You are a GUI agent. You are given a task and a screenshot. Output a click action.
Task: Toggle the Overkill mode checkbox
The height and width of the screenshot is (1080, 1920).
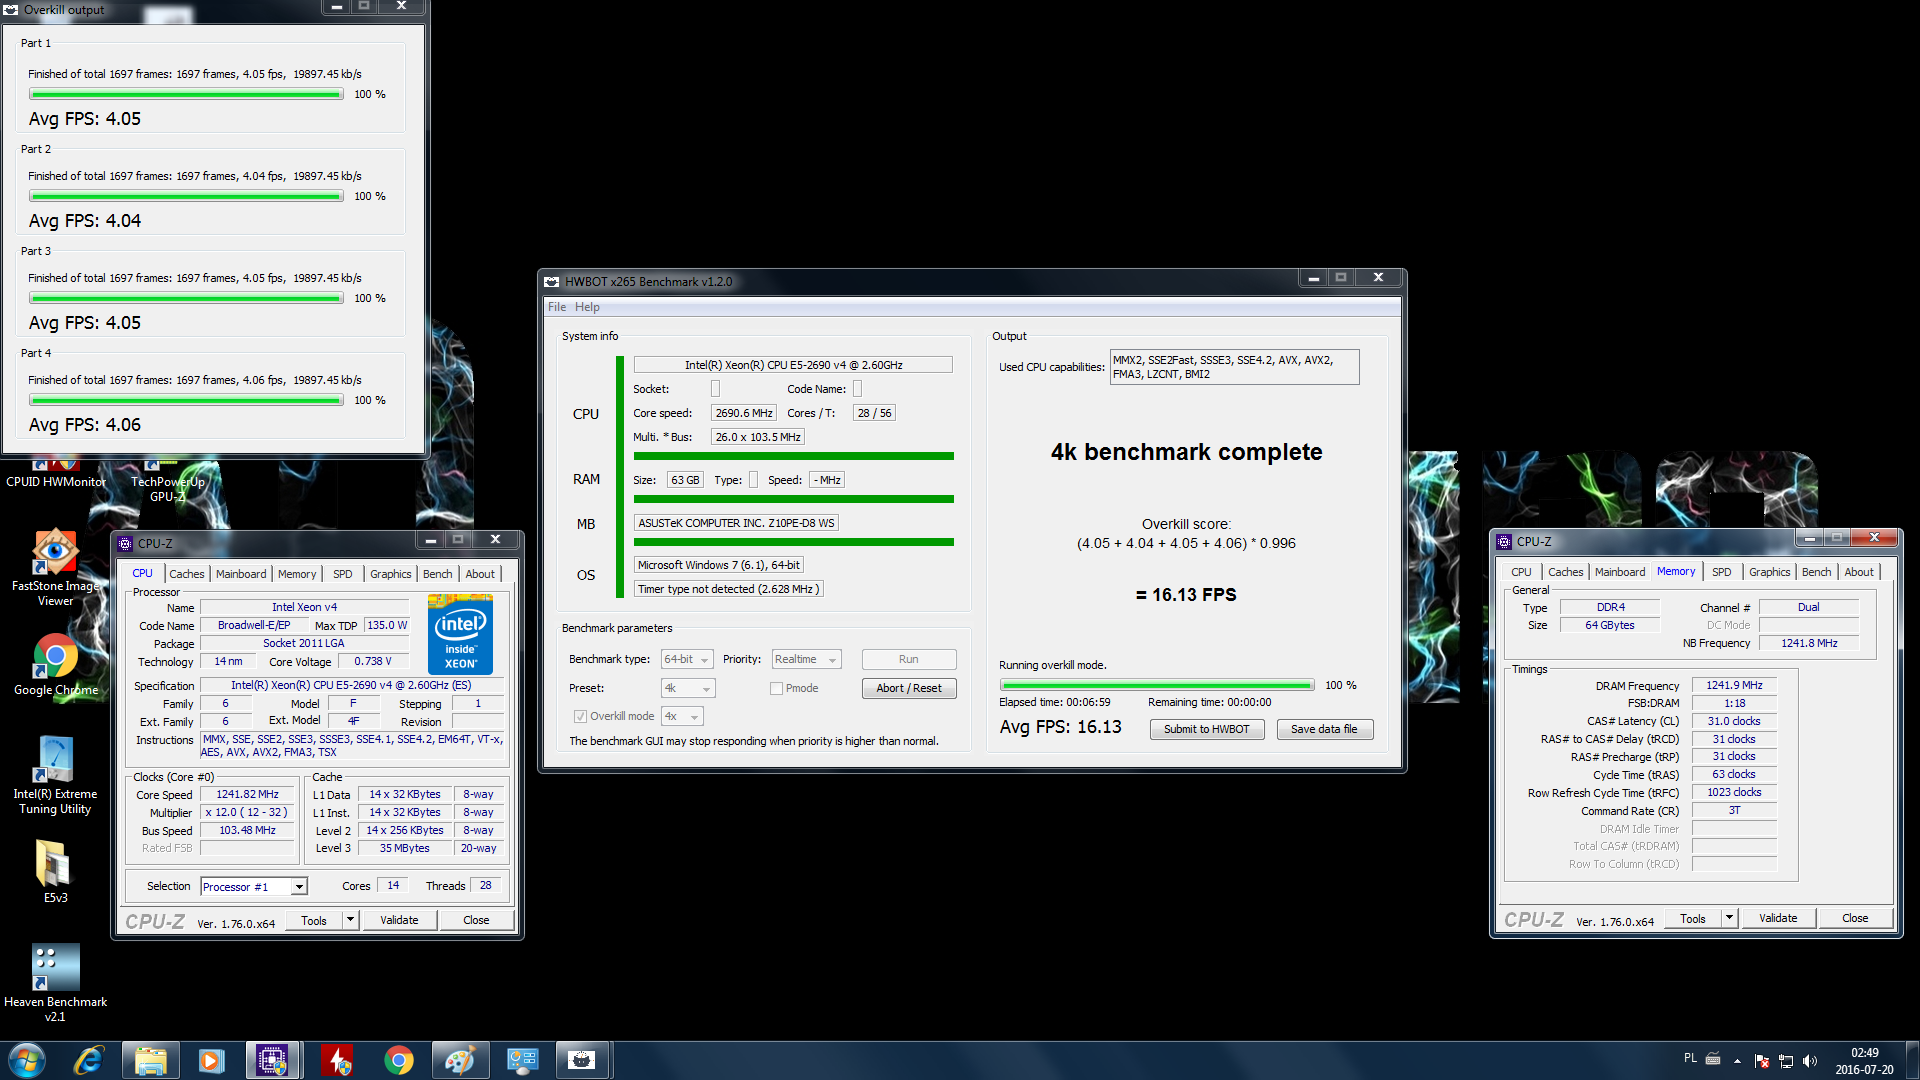[x=580, y=716]
